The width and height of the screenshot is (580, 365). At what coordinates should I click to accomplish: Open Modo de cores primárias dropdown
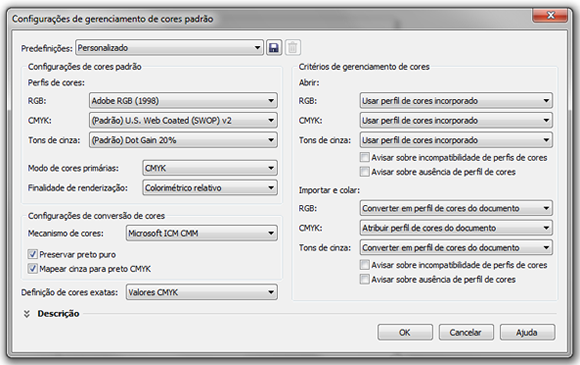click(210, 168)
